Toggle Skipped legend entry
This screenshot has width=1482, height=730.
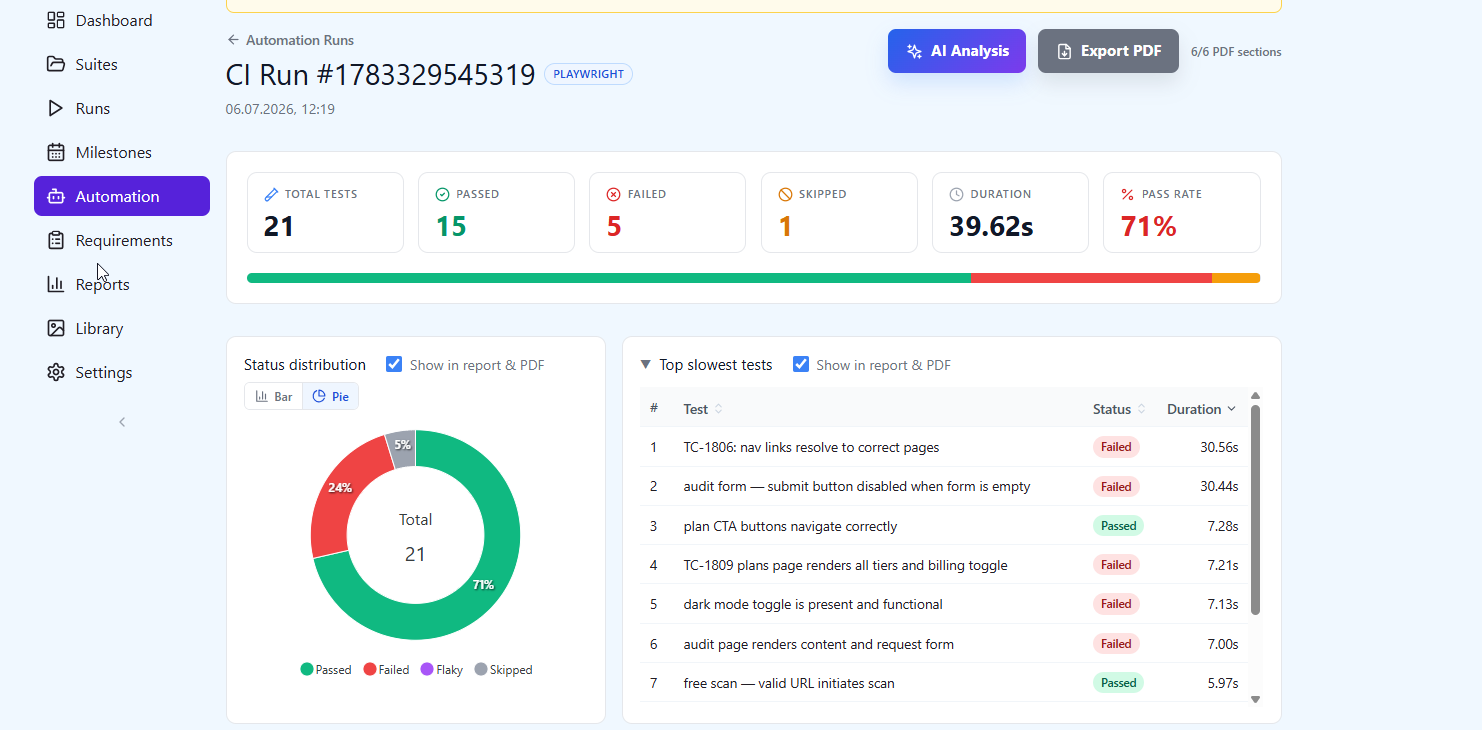click(503, 670)
